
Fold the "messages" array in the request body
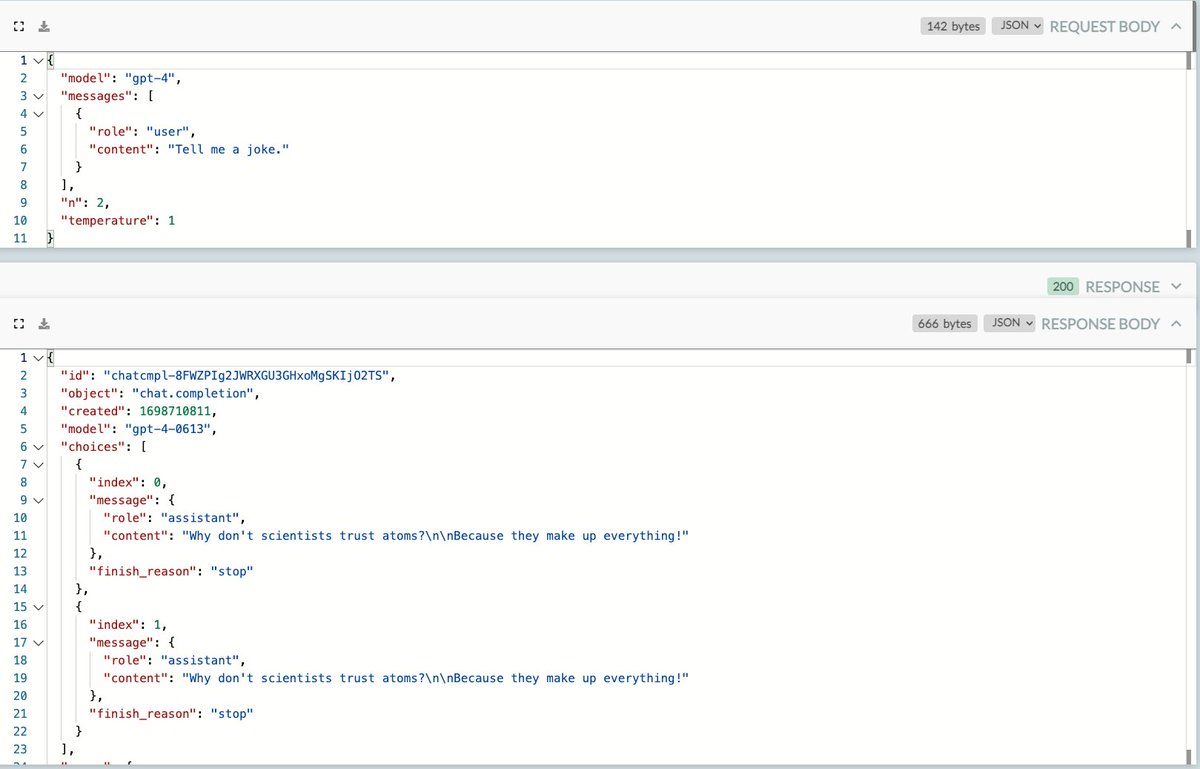click(x=38, y=97)
